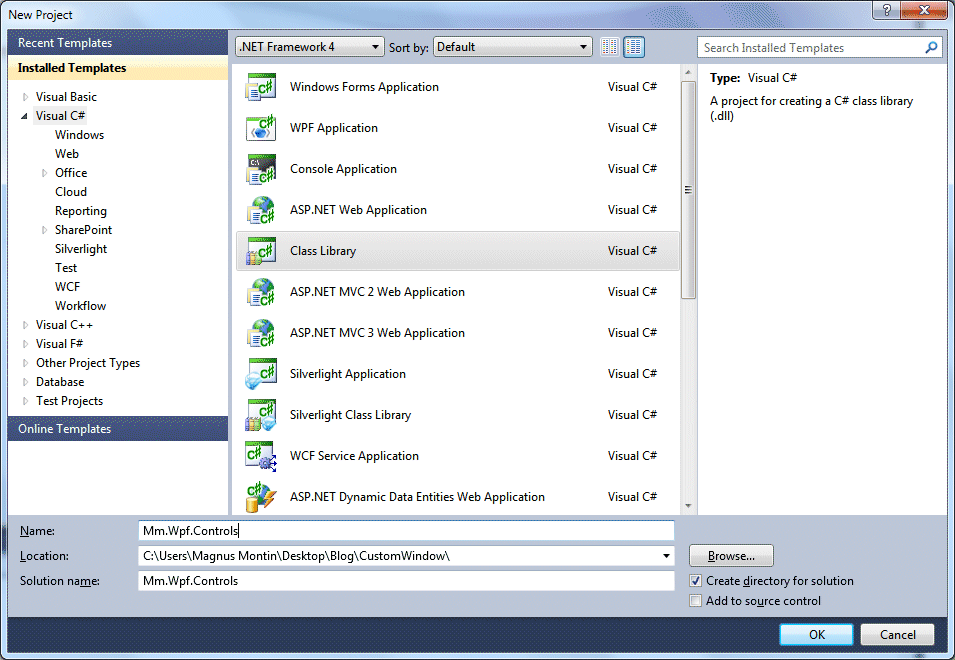This screenshot has width=955, height=660.
Task: Click the project Name input field
Action: pos(400,531)
